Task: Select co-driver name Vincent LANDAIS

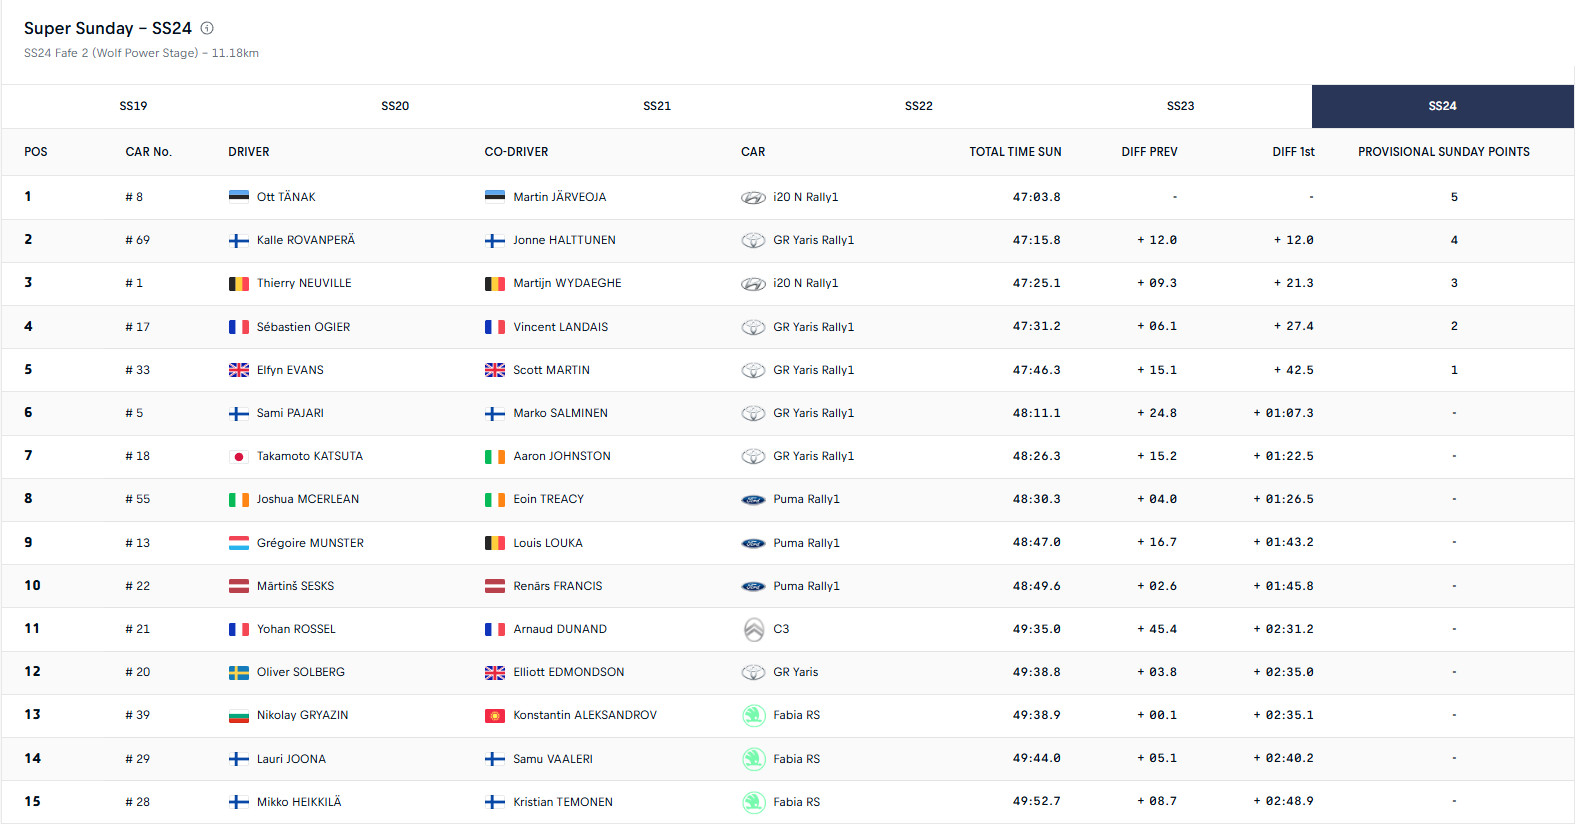Action: [x=561, y=327]
